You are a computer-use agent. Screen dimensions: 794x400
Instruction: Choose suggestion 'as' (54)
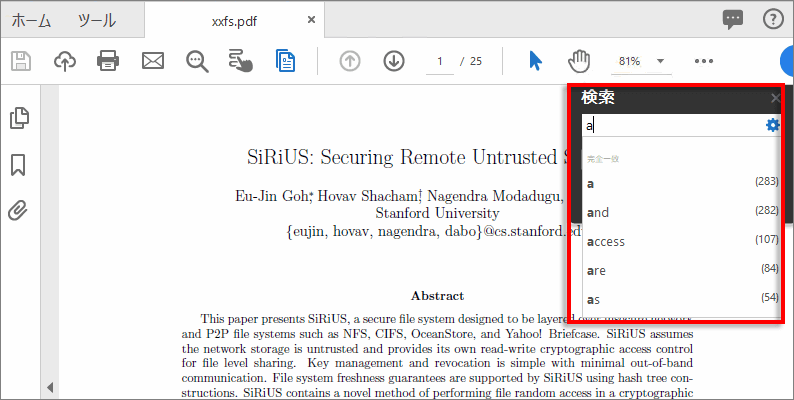tap(682, 299)
